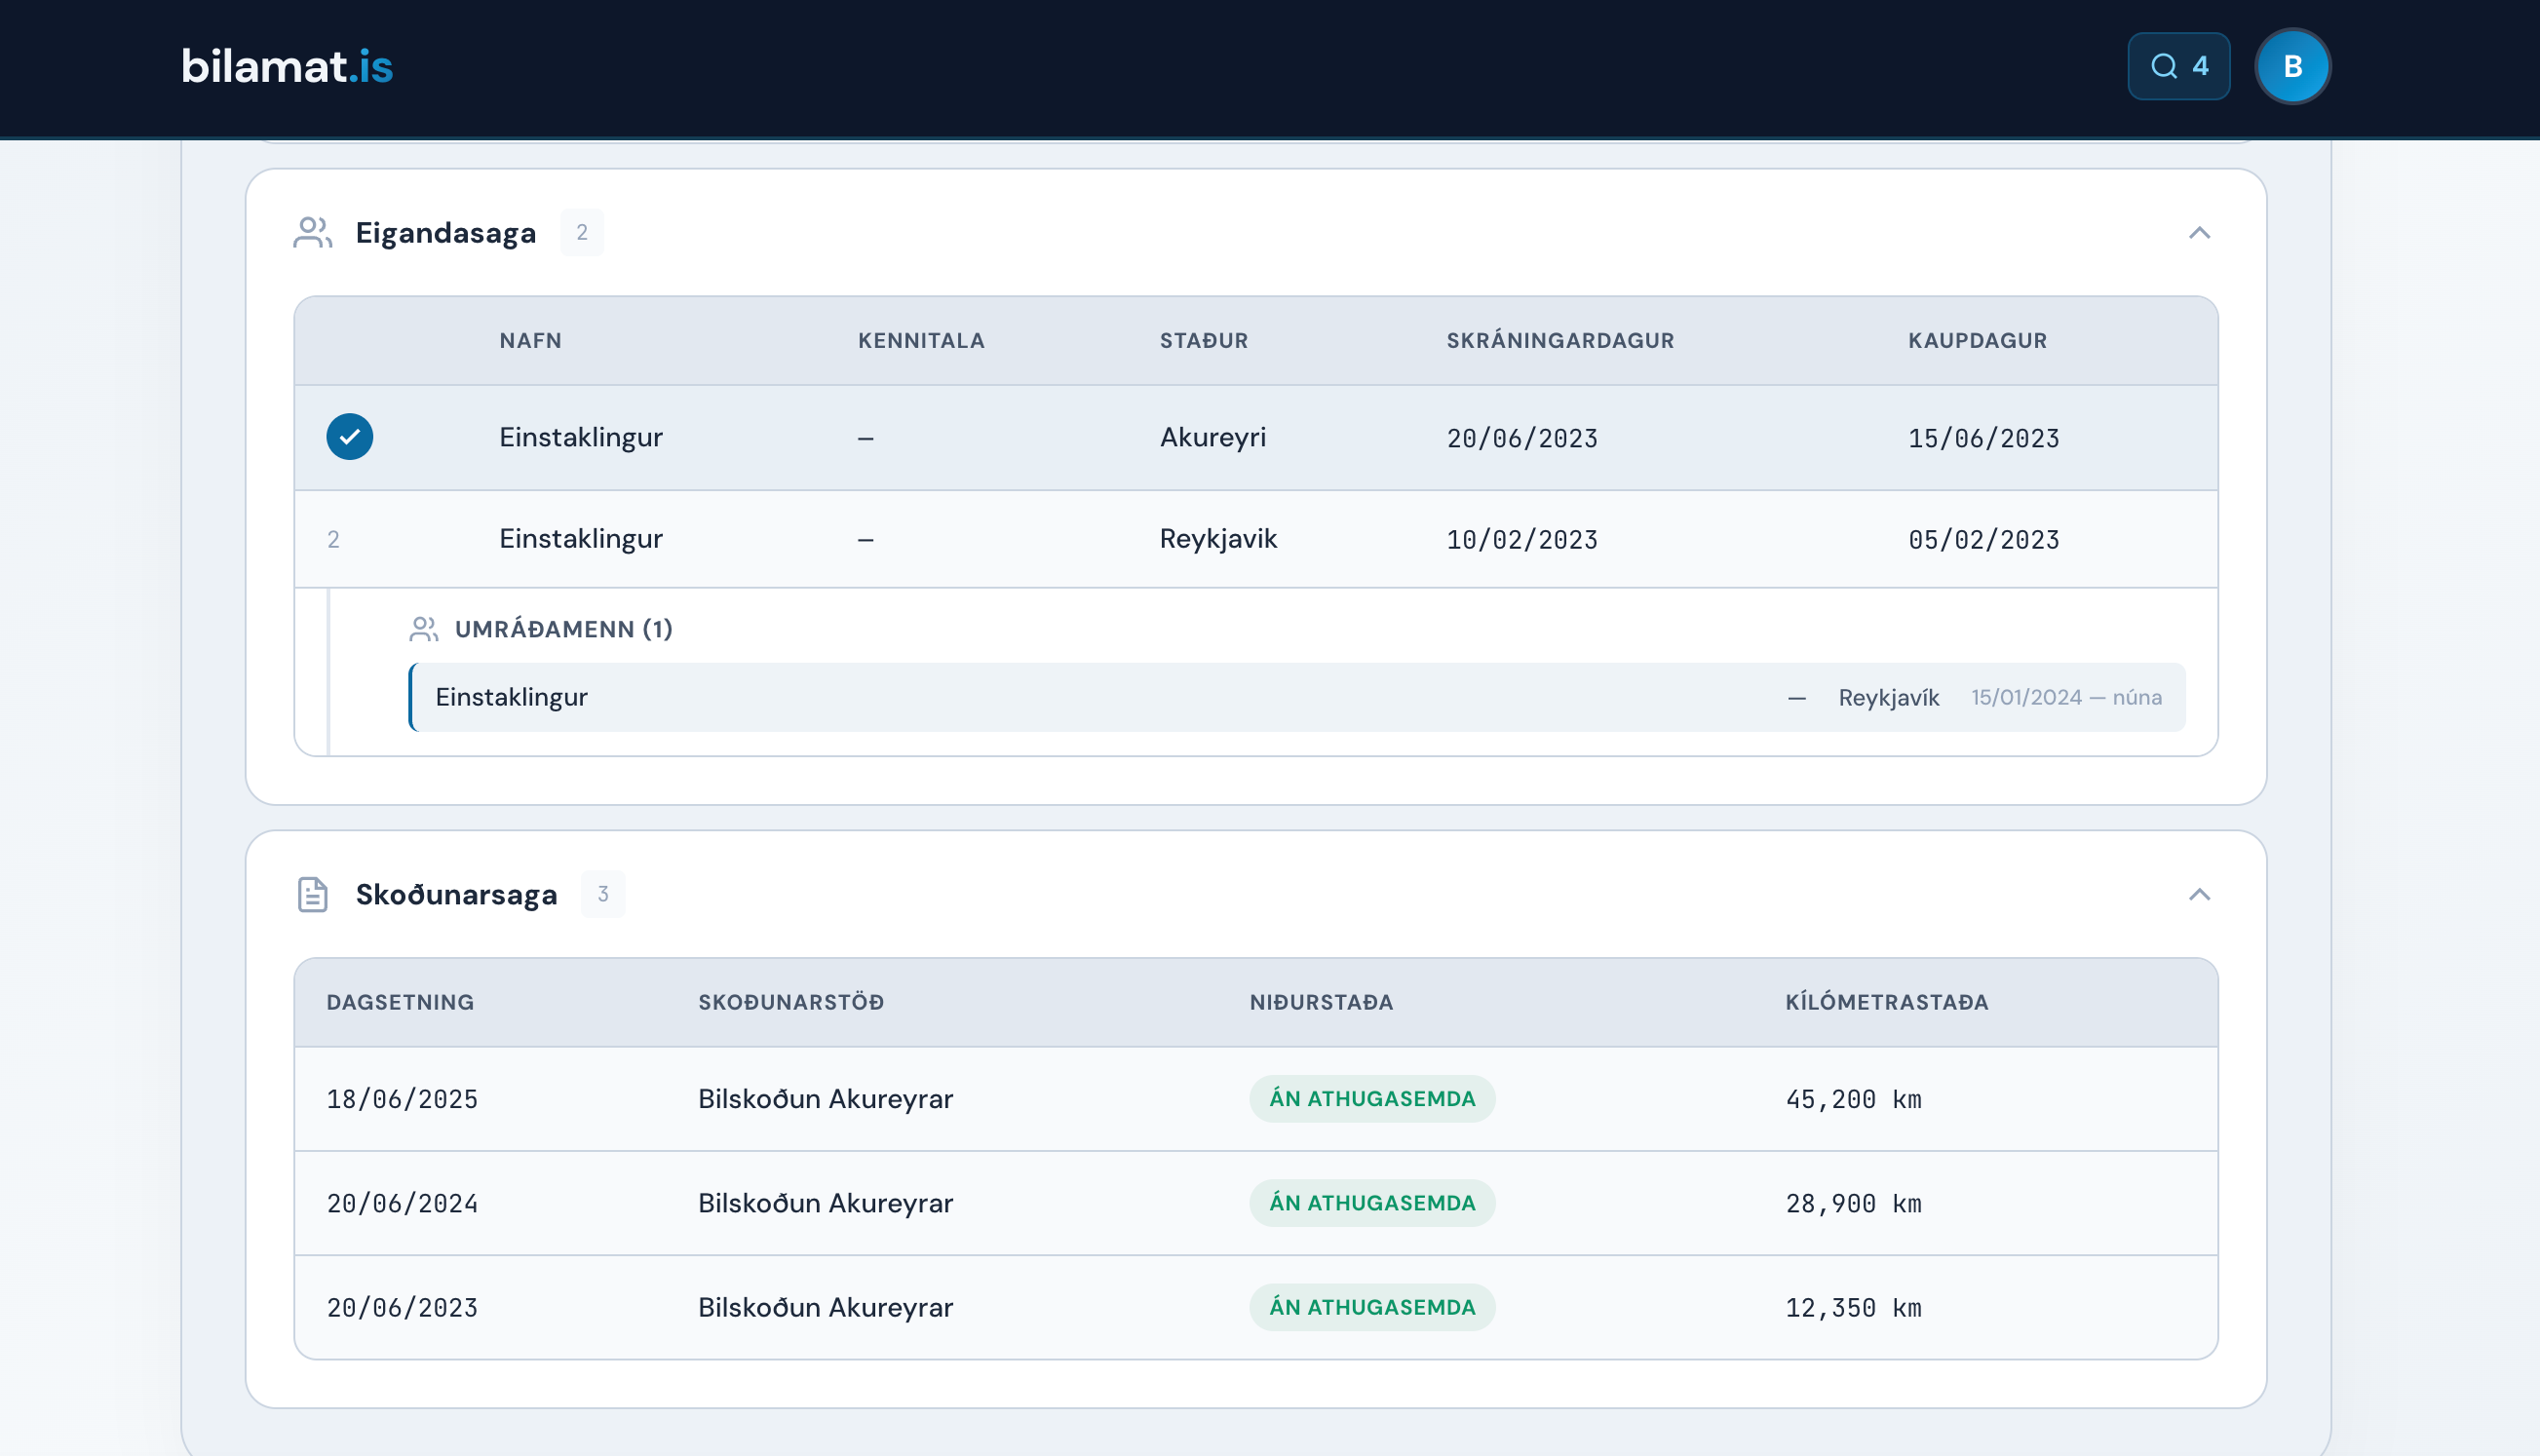Open the search counter button showing 4

coord(2178,66)
